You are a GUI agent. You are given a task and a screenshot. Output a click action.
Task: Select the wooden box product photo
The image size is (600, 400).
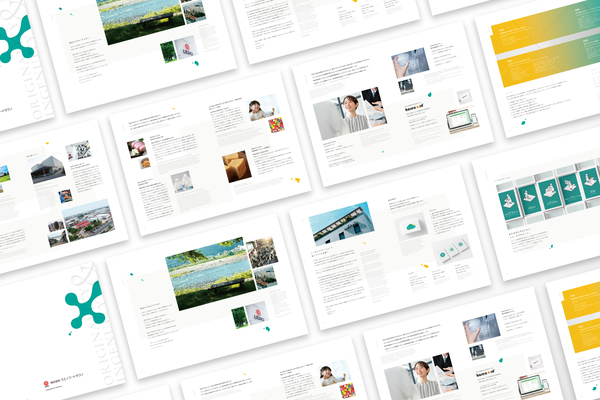click(236, 166)
